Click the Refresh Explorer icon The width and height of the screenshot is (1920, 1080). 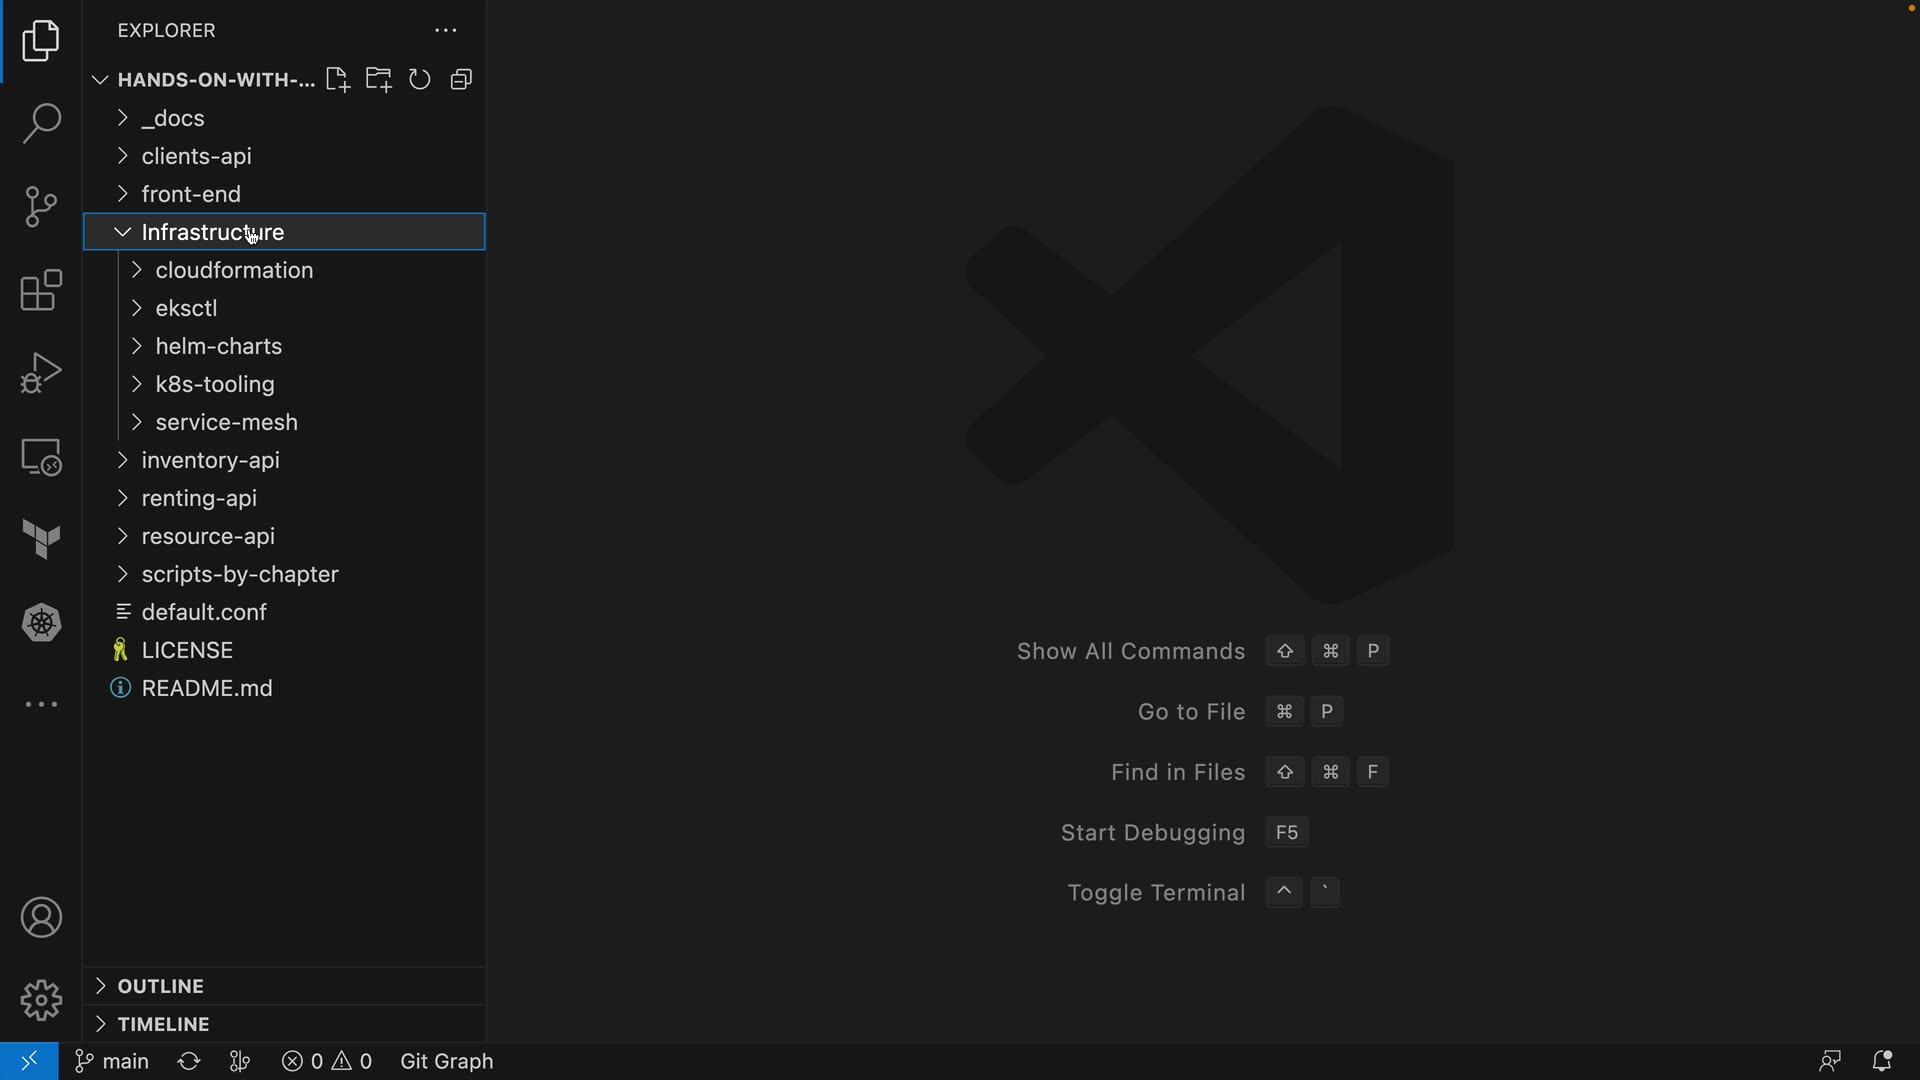click(420, 80)
